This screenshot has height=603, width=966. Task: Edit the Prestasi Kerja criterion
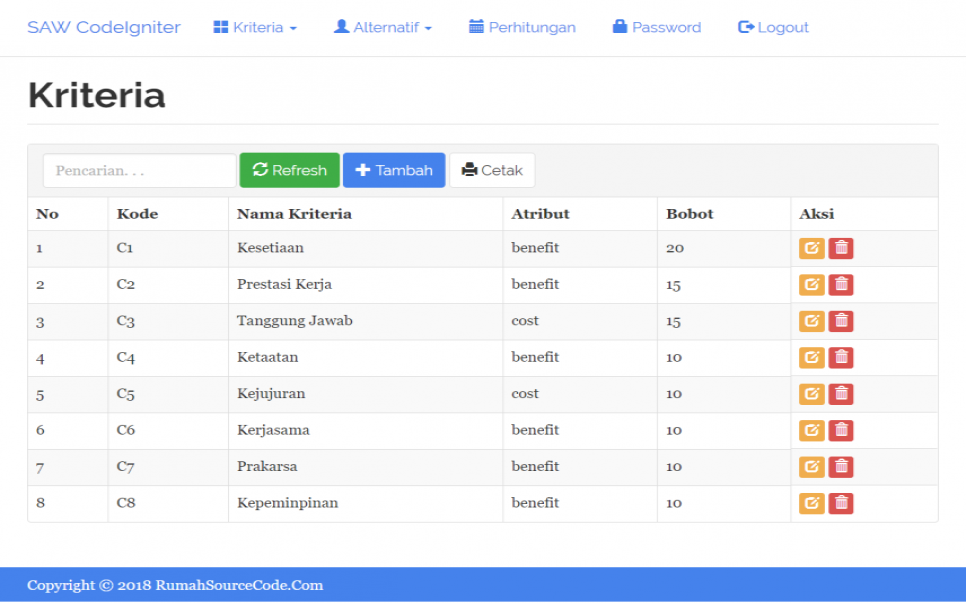811,285
